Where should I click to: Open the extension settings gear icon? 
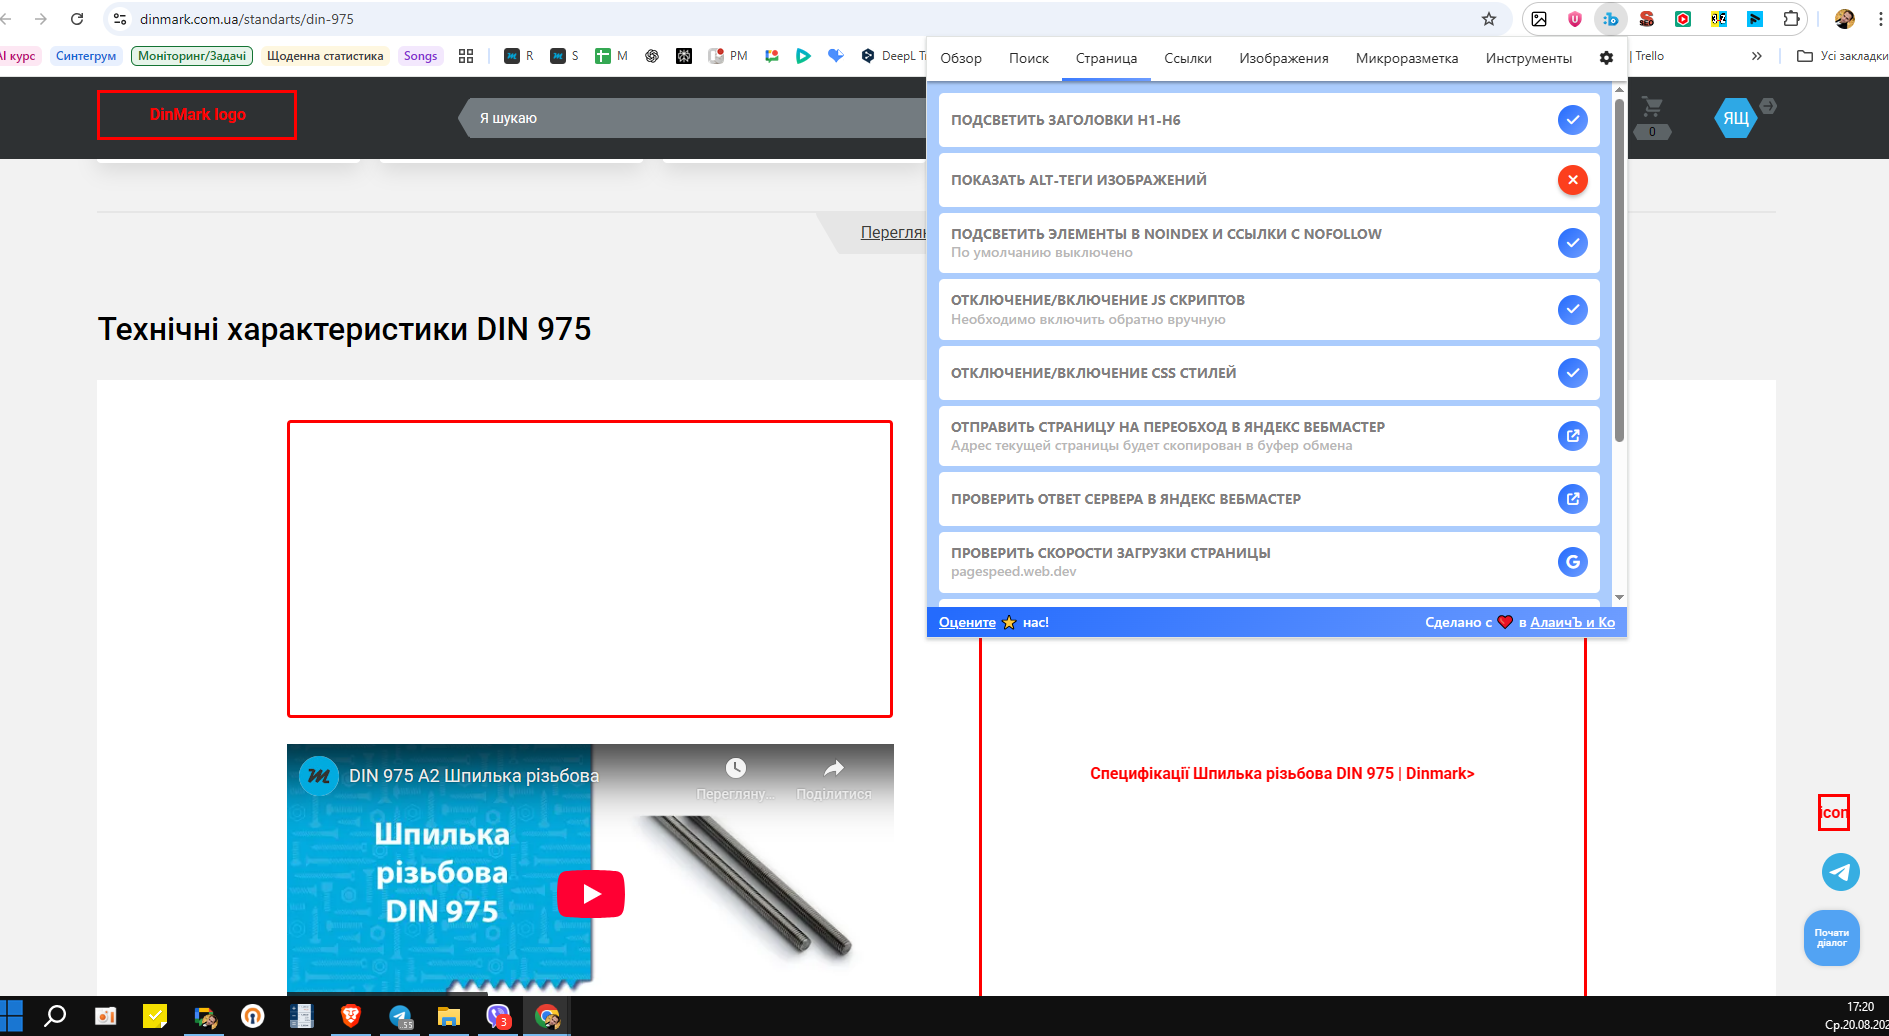click(x=1606, y=58)
